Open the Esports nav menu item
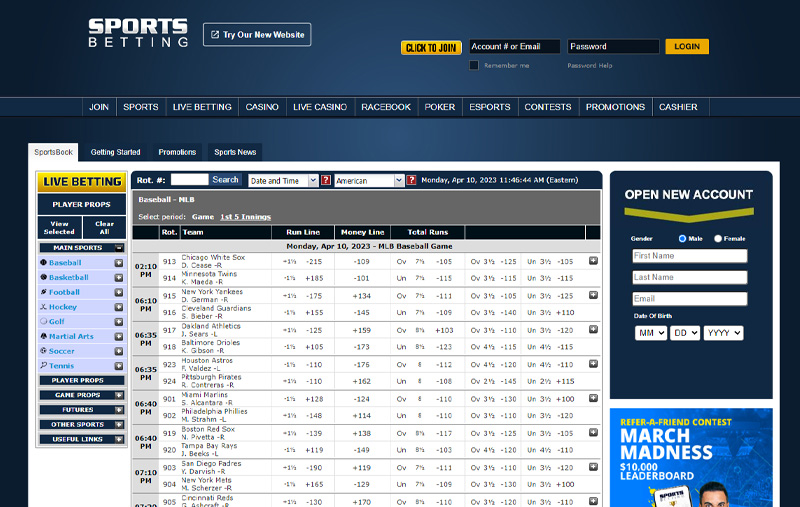The height and width of the screenshot is (507, 800). coord(490,107)
